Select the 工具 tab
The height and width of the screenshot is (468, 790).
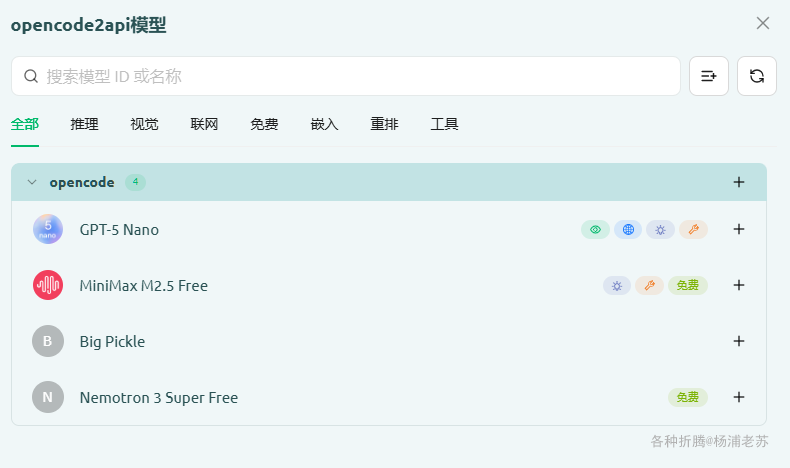tap(444, 125)
